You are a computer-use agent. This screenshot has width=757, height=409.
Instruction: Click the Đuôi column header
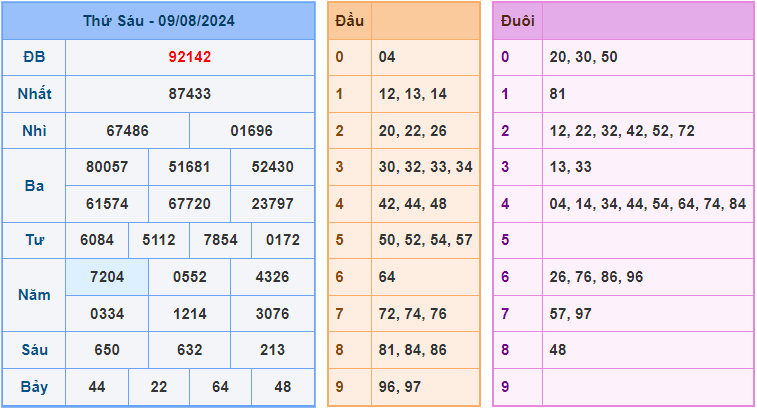pyautogui.click(x=516, y=21)
